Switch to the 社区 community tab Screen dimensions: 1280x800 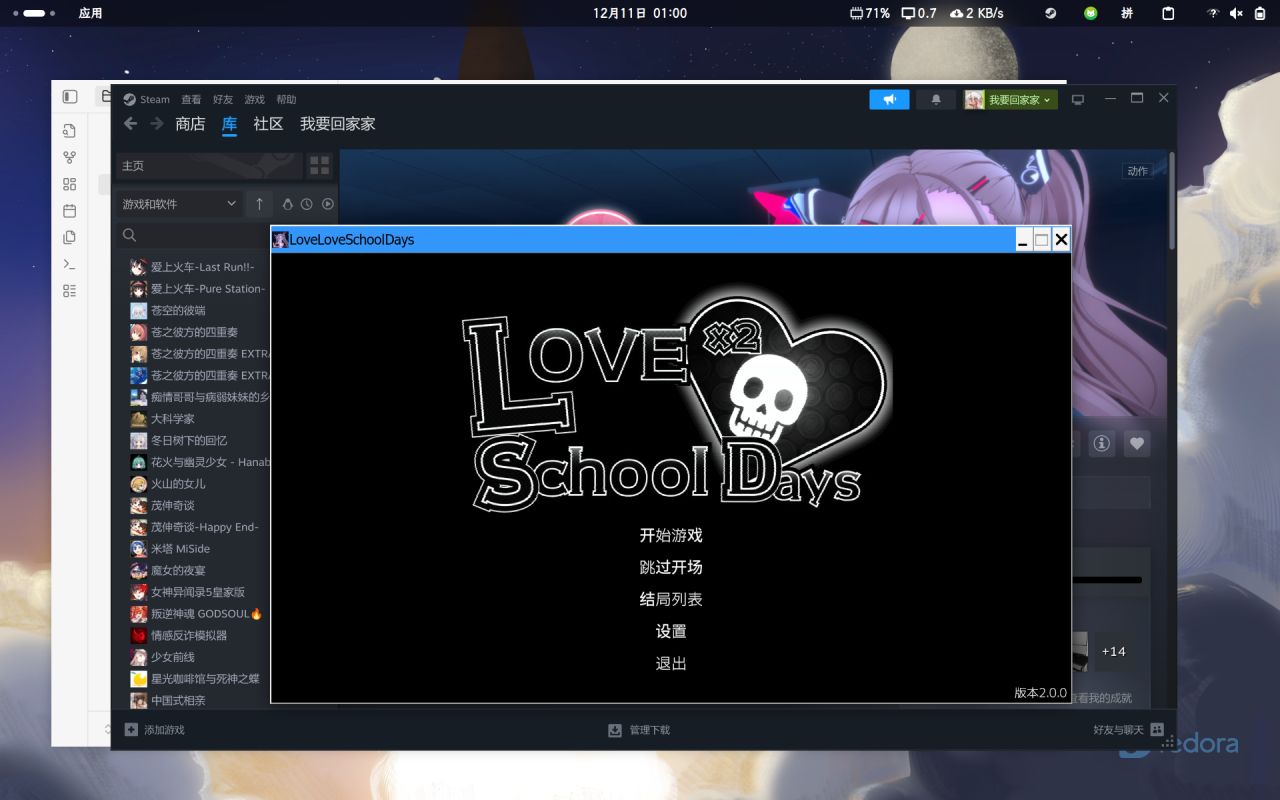click(268, 124)
